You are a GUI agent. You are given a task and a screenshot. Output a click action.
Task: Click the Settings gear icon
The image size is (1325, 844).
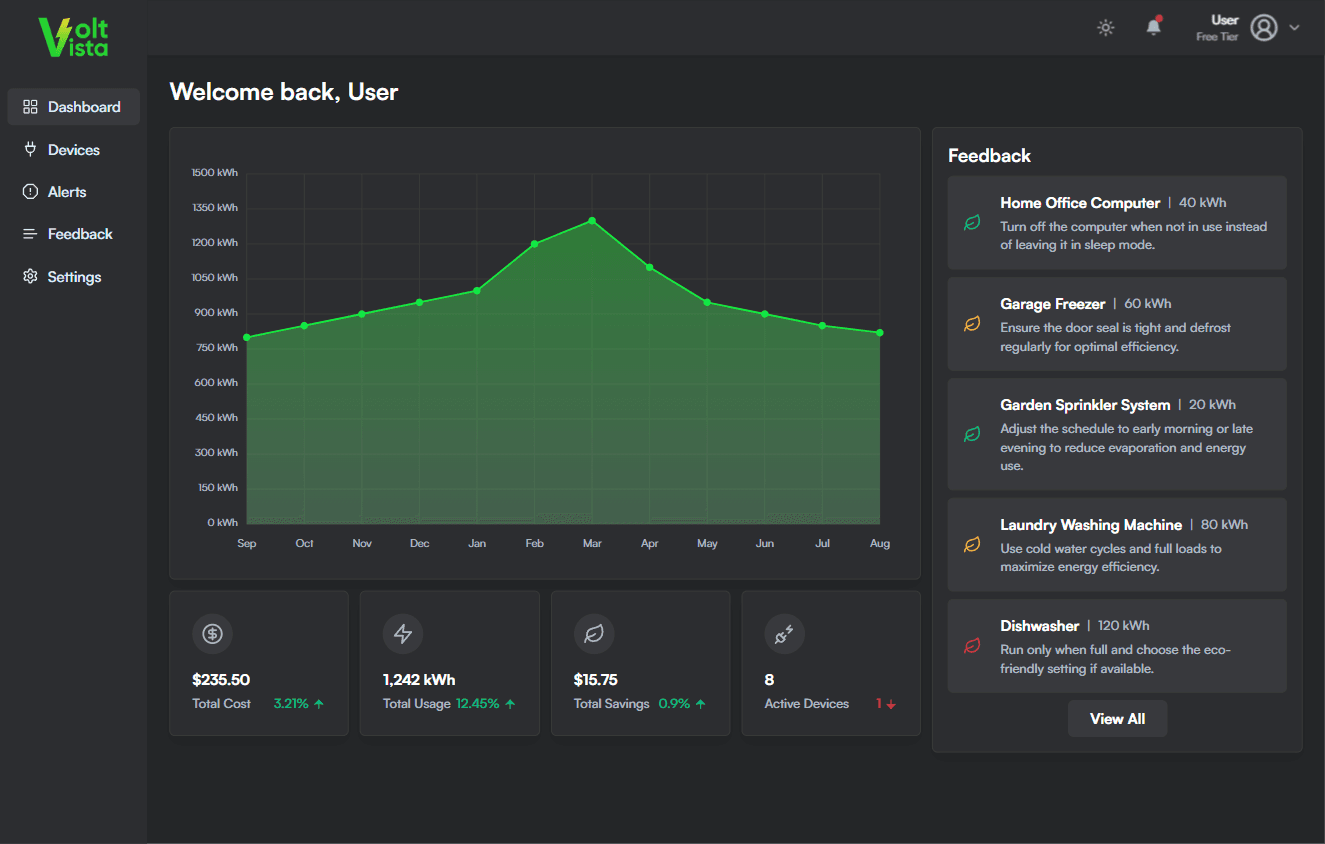[30, 276]
